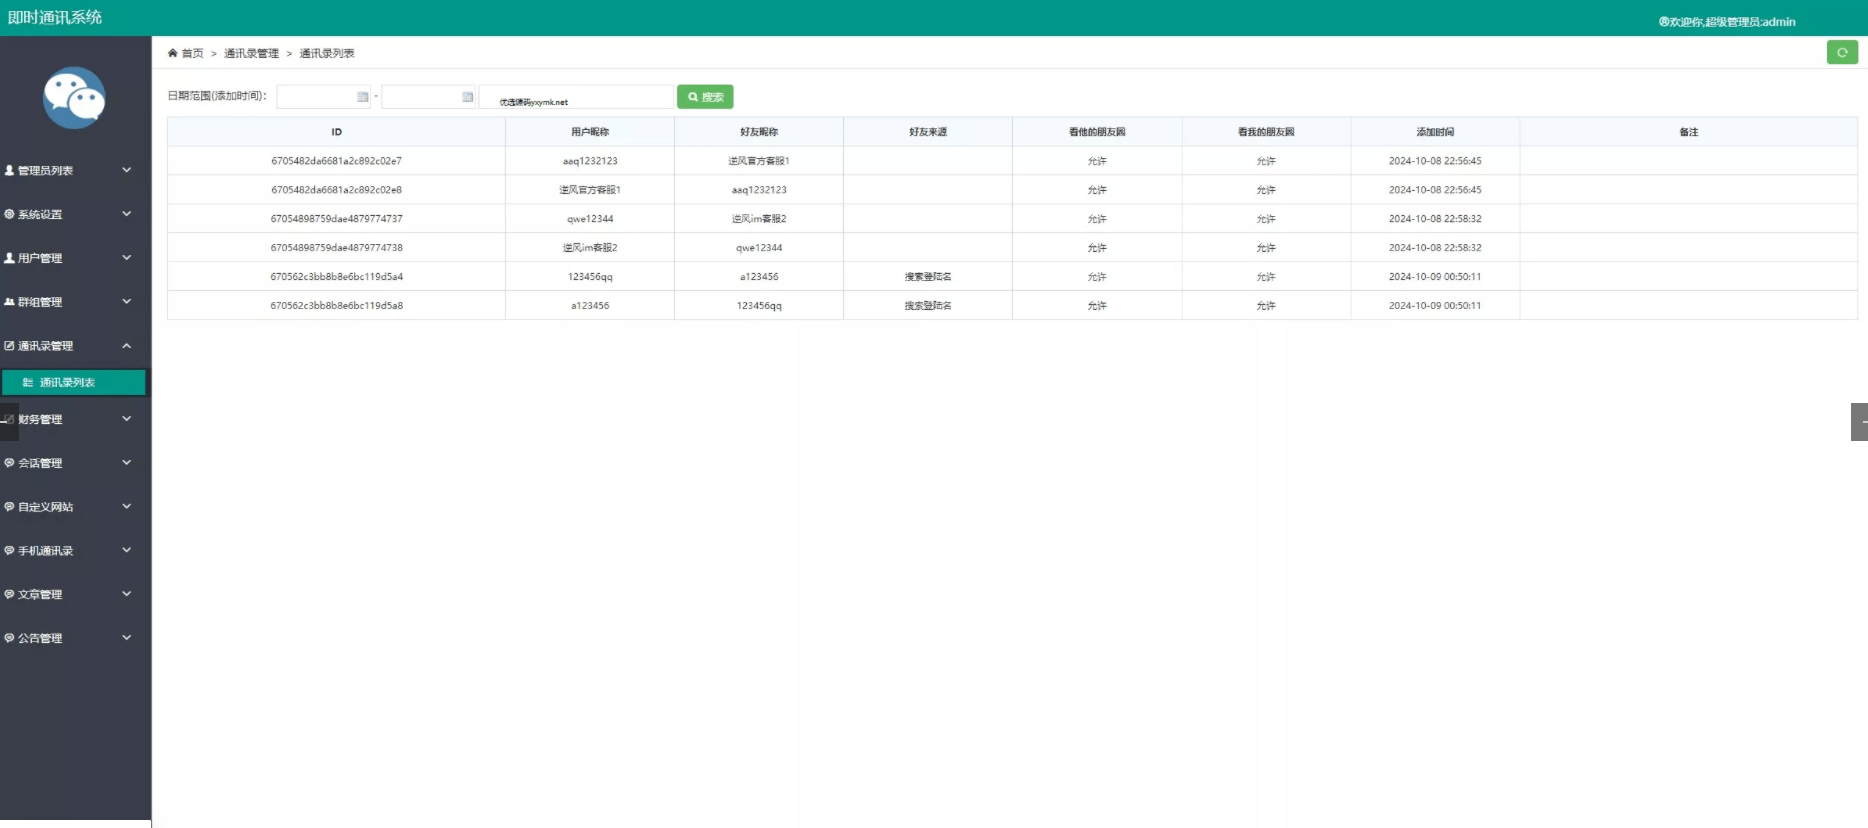Expand the 自定义网站 menu chevron
Image resolution: width=1868 pixels, height=828 pixels.
(x=127, y=507)
